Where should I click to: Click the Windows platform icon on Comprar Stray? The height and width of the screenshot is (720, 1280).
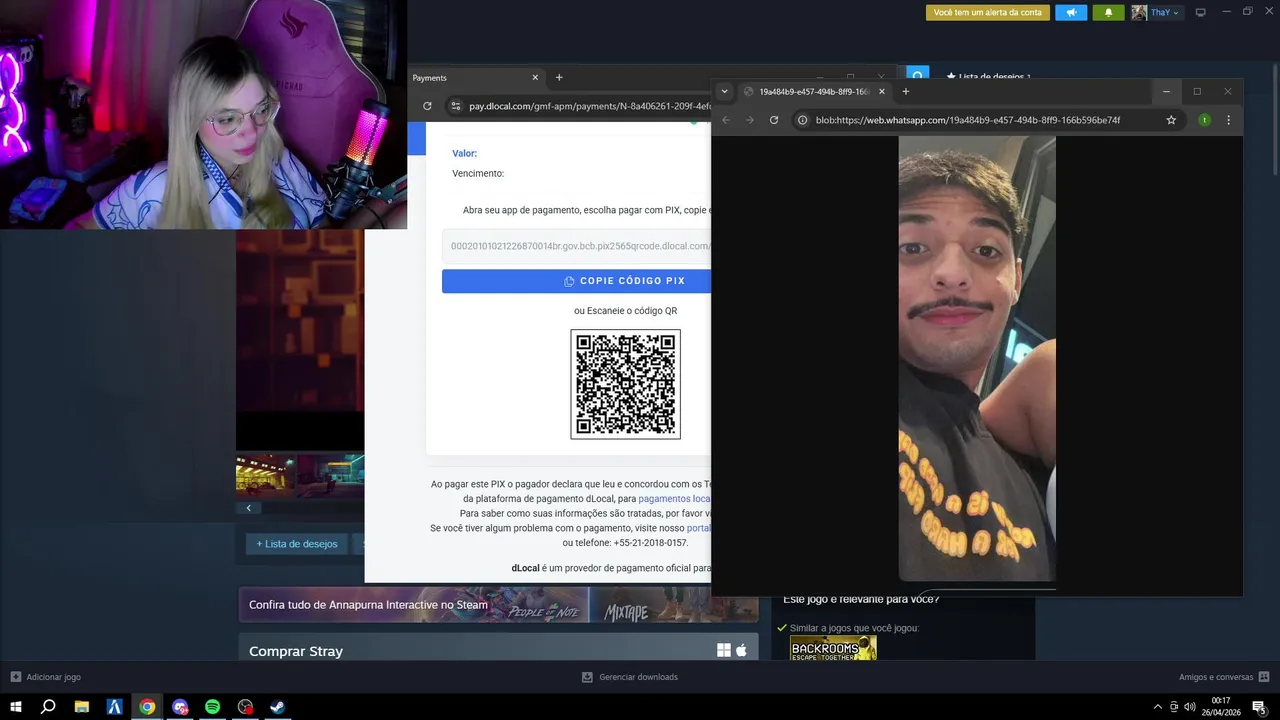tap(724, 650)
